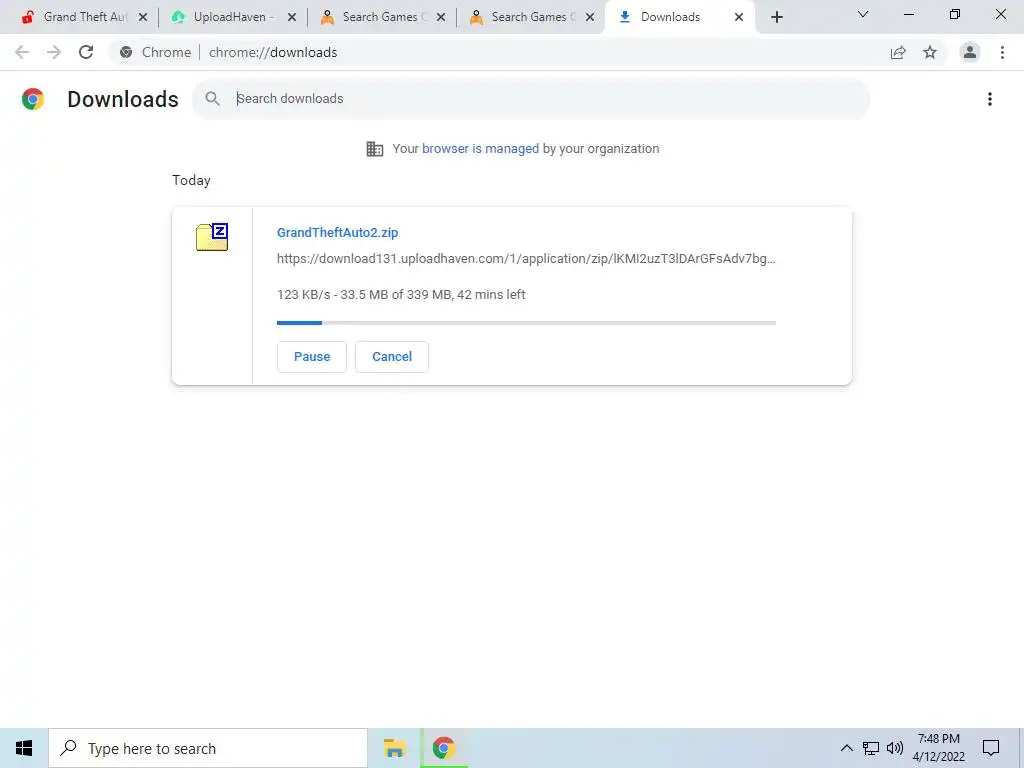Switch to the first Search Games tab

(x=382, y=17)
